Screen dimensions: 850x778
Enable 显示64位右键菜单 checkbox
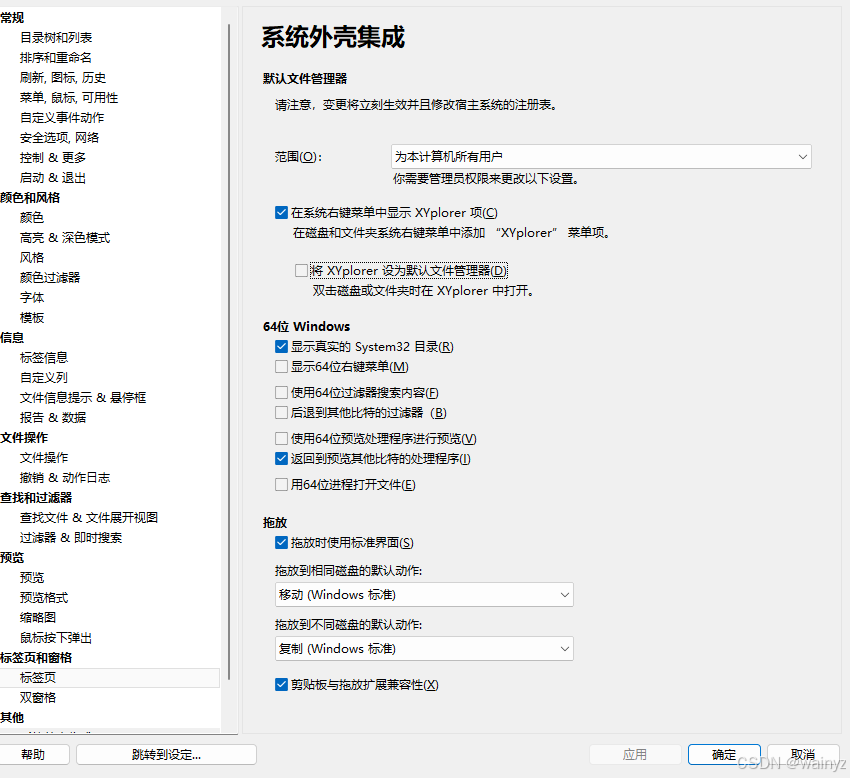tap(281, 367)
